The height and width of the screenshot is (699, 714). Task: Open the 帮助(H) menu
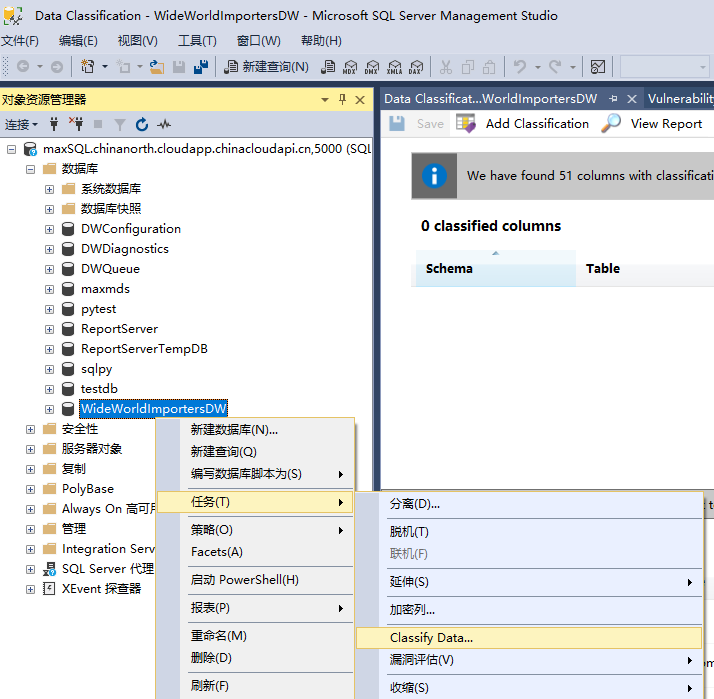pos(321,41)
